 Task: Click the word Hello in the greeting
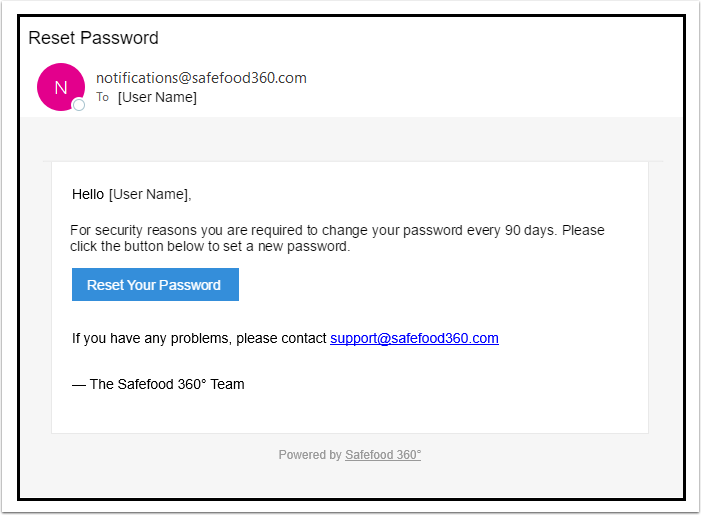click(x=88, y=194)
